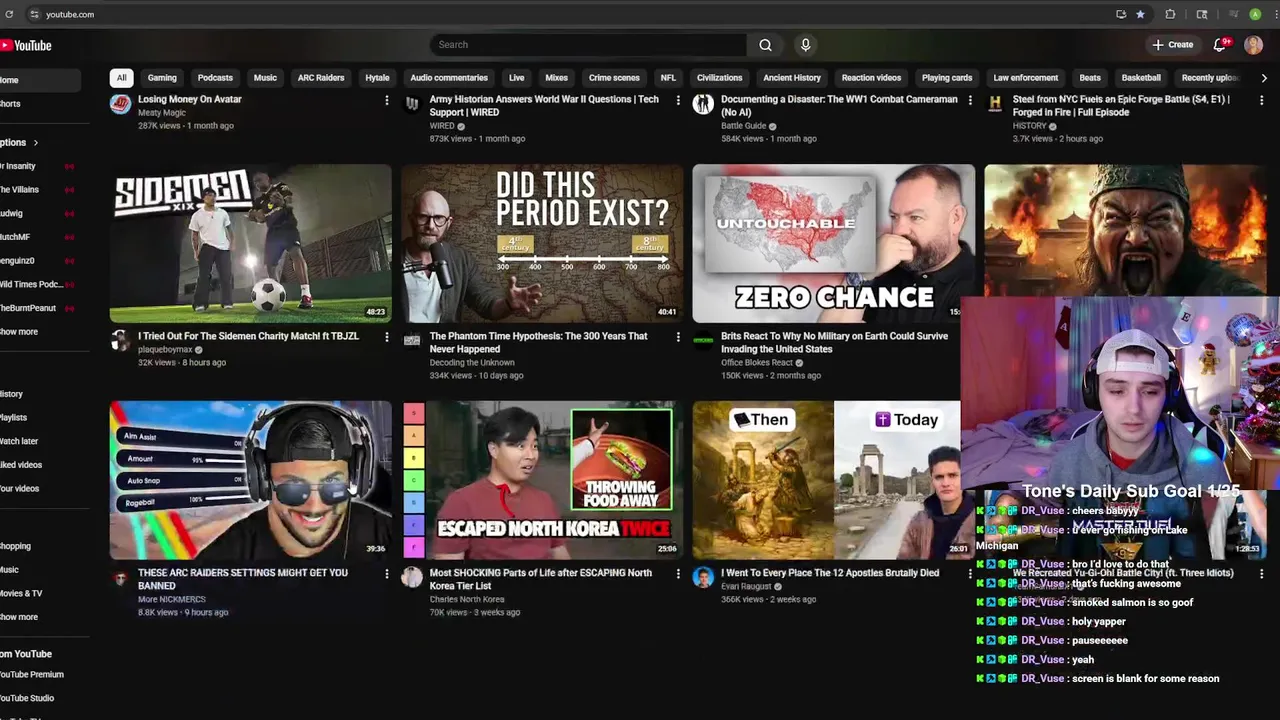
Task: Open HISTORY channel avatar
Action: 995,103
